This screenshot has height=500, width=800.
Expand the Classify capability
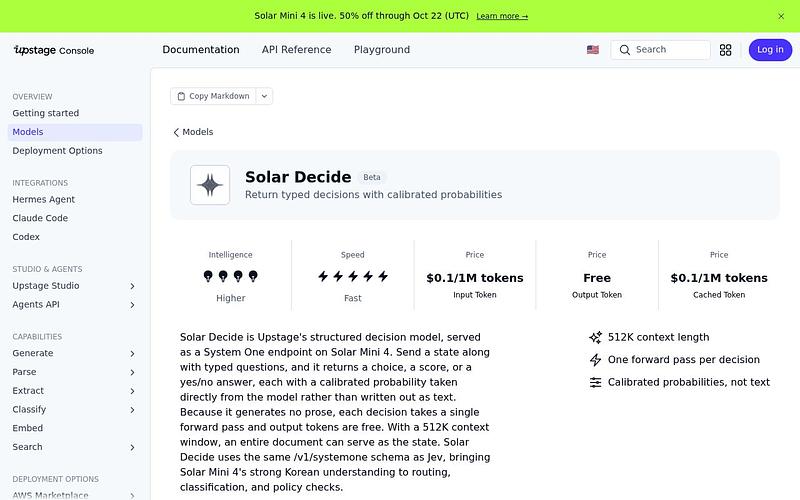(75, 409)
